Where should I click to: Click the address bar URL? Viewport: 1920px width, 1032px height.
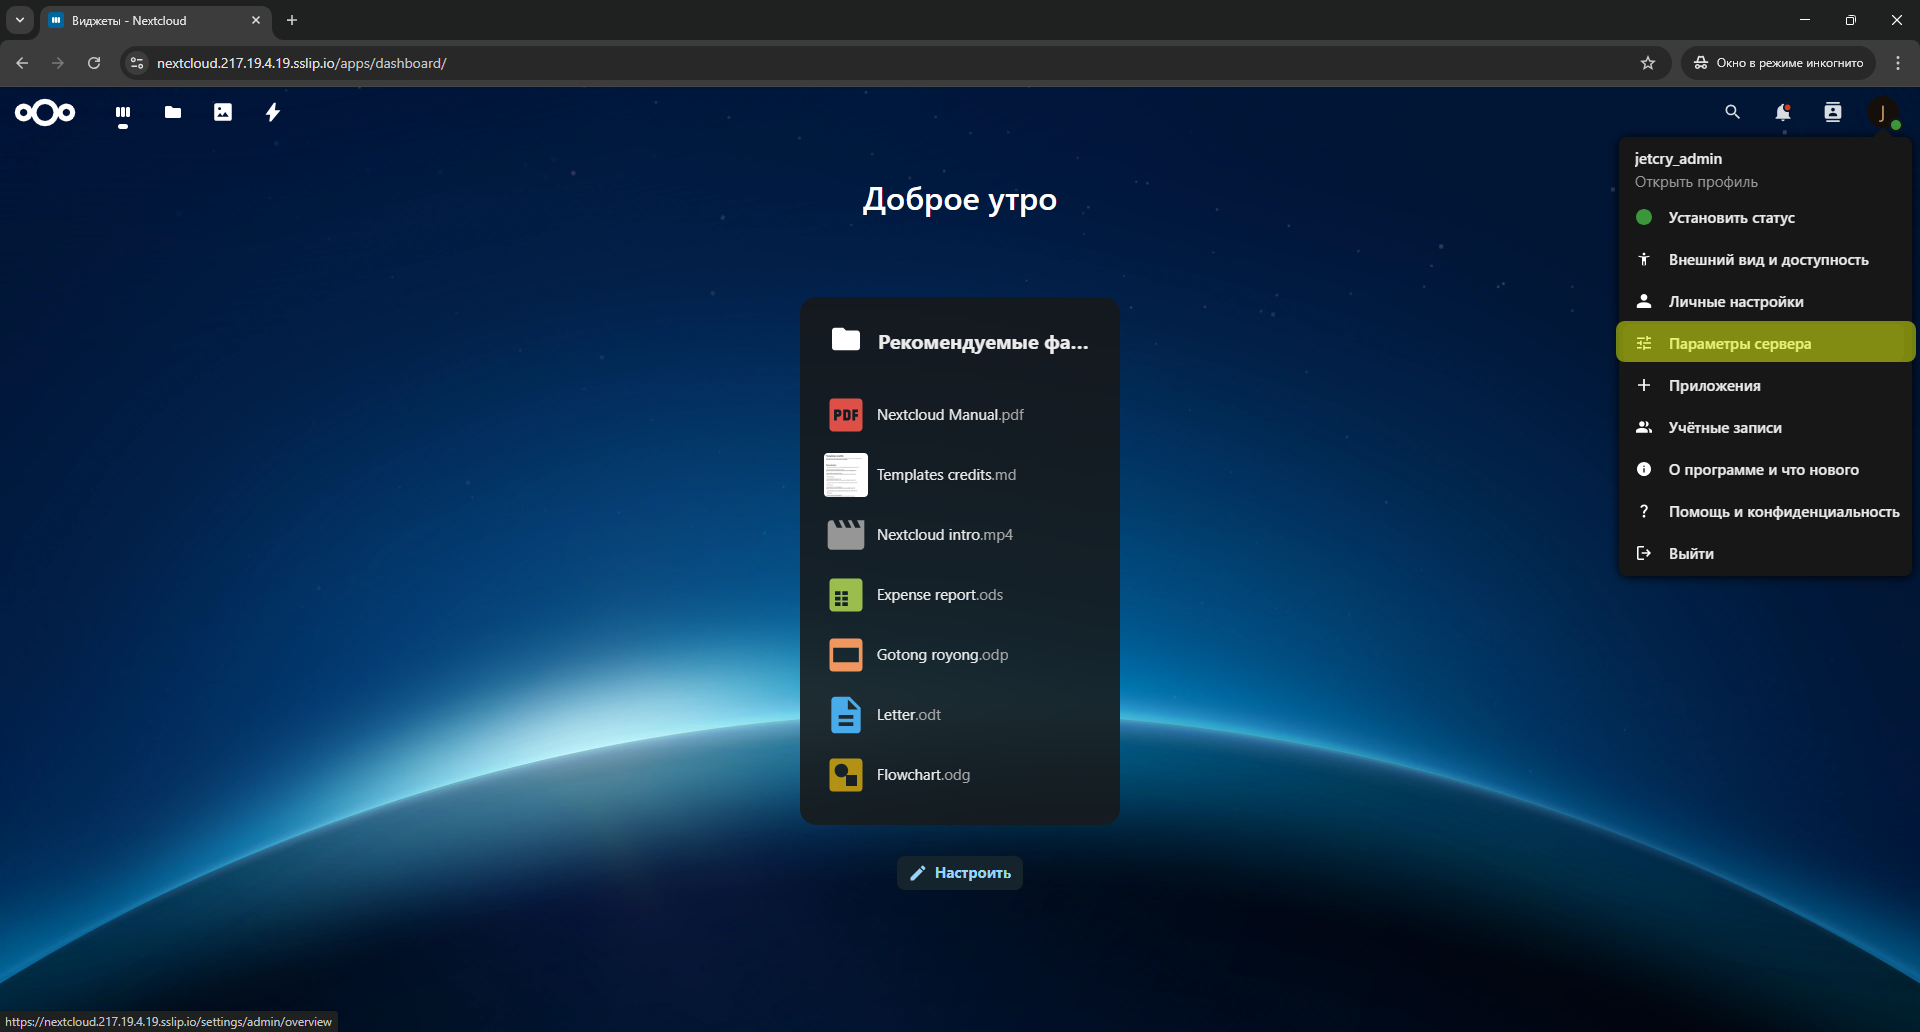click(x=302, y=63)
